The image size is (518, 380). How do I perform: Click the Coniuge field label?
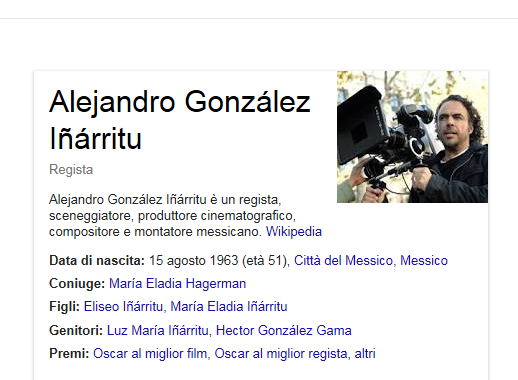coord(77,284)
